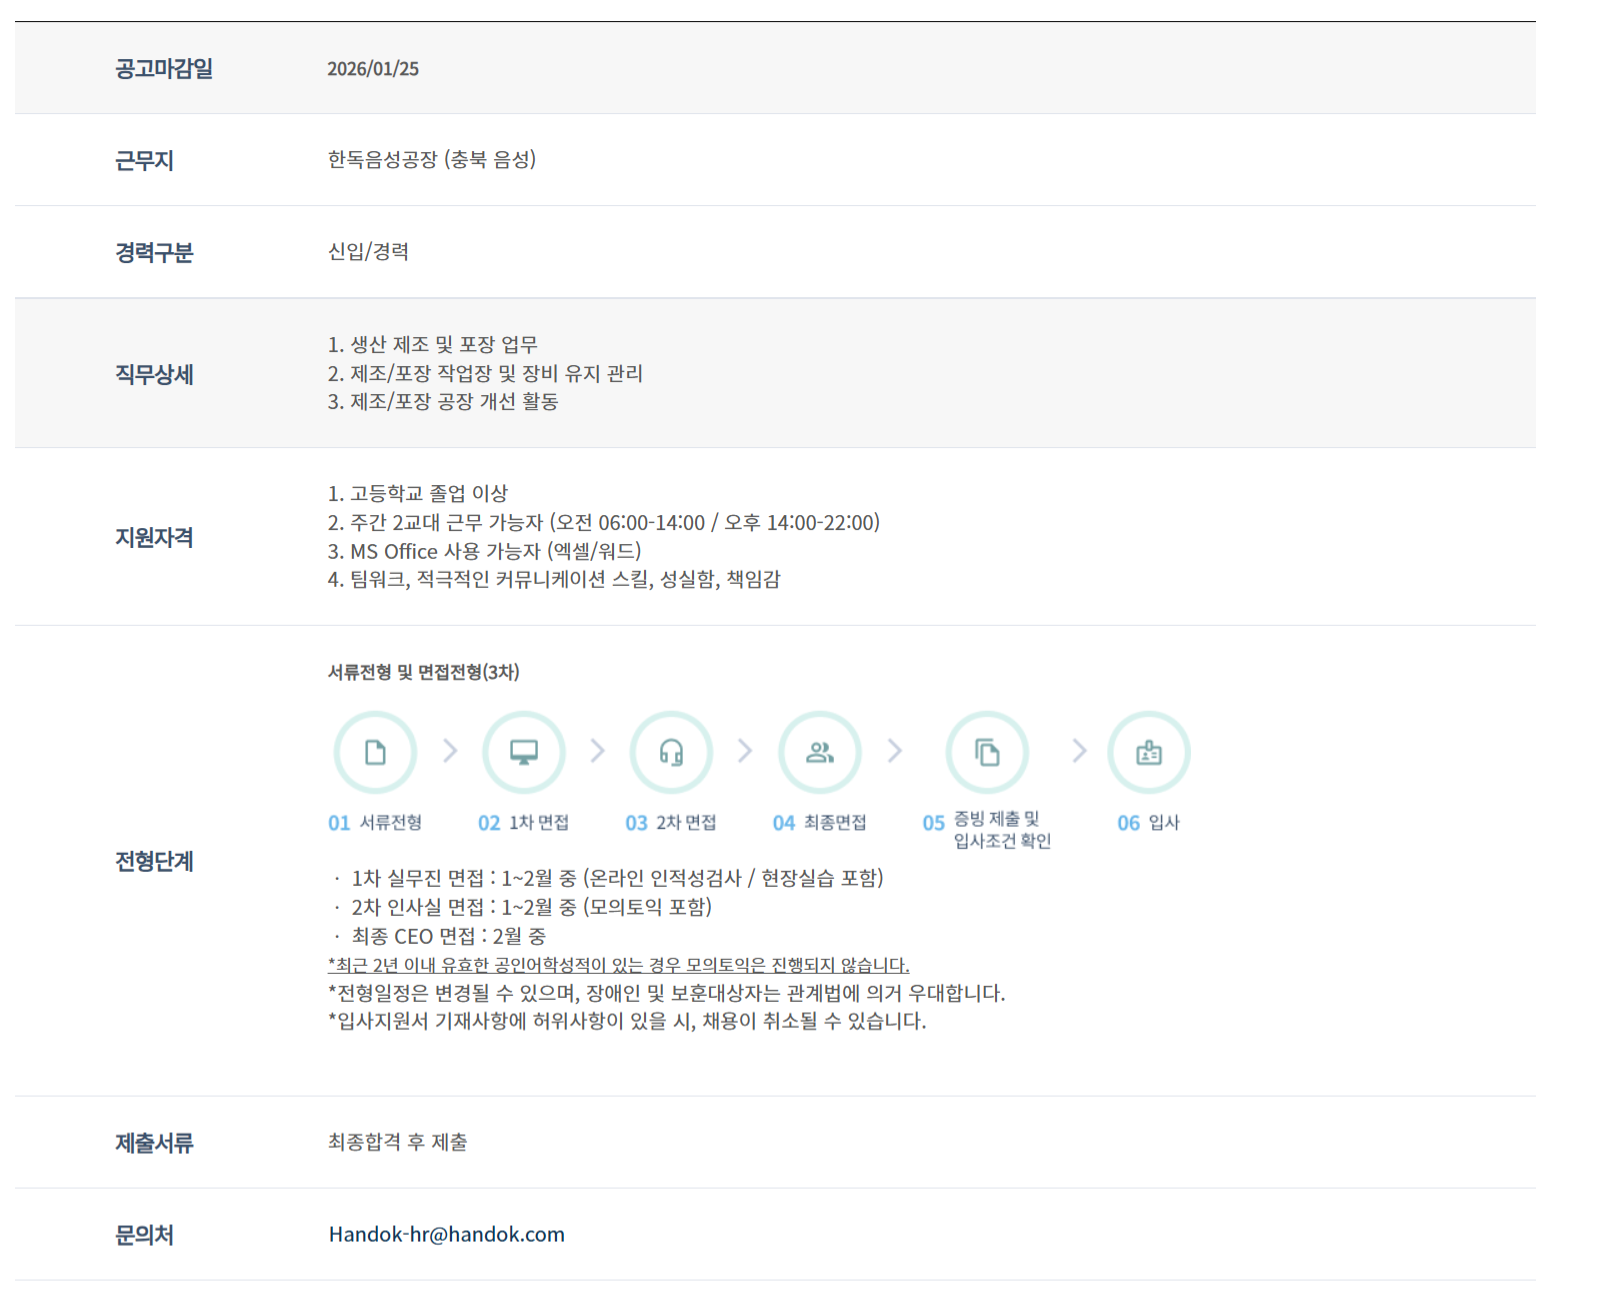The image size is (1617, 1291).
Task: Click the ID badge icon for 입사 step
Action: click(x=1149, y=752)
